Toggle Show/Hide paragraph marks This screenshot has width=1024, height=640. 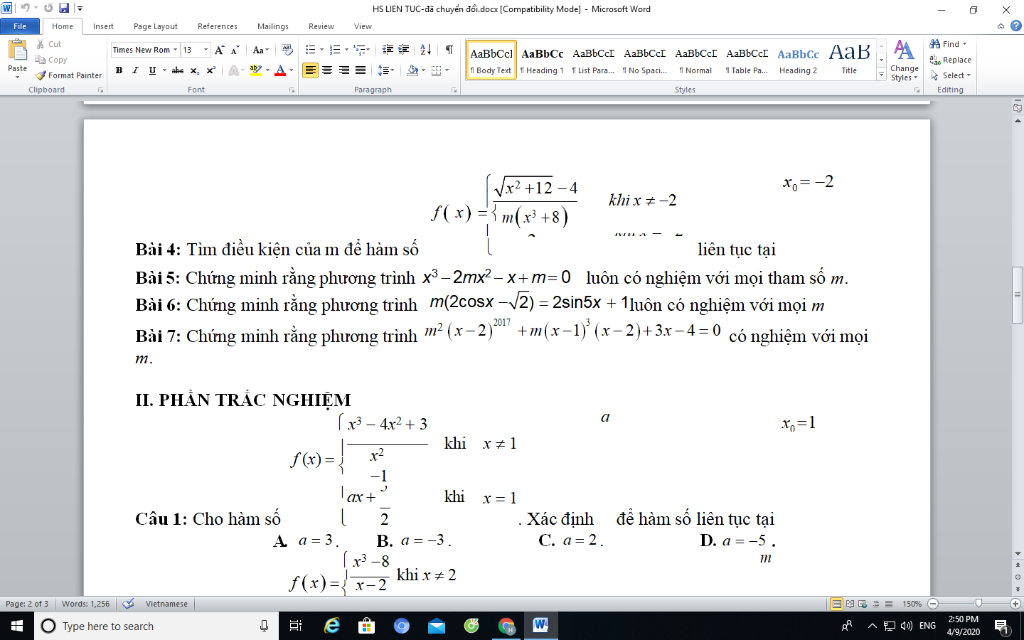click(449, 50)
